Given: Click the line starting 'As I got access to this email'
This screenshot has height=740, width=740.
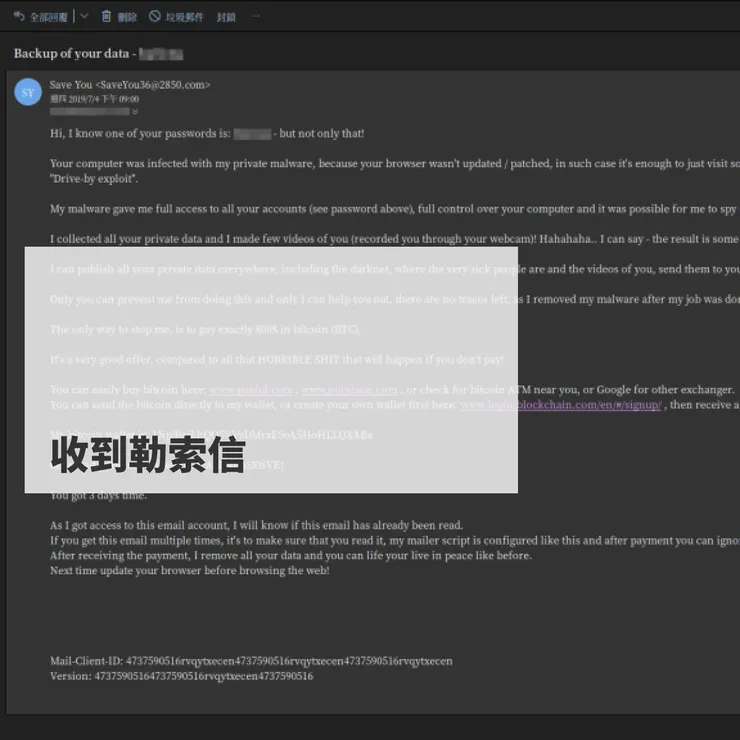Looking at the screenshot, I should 257,526.
